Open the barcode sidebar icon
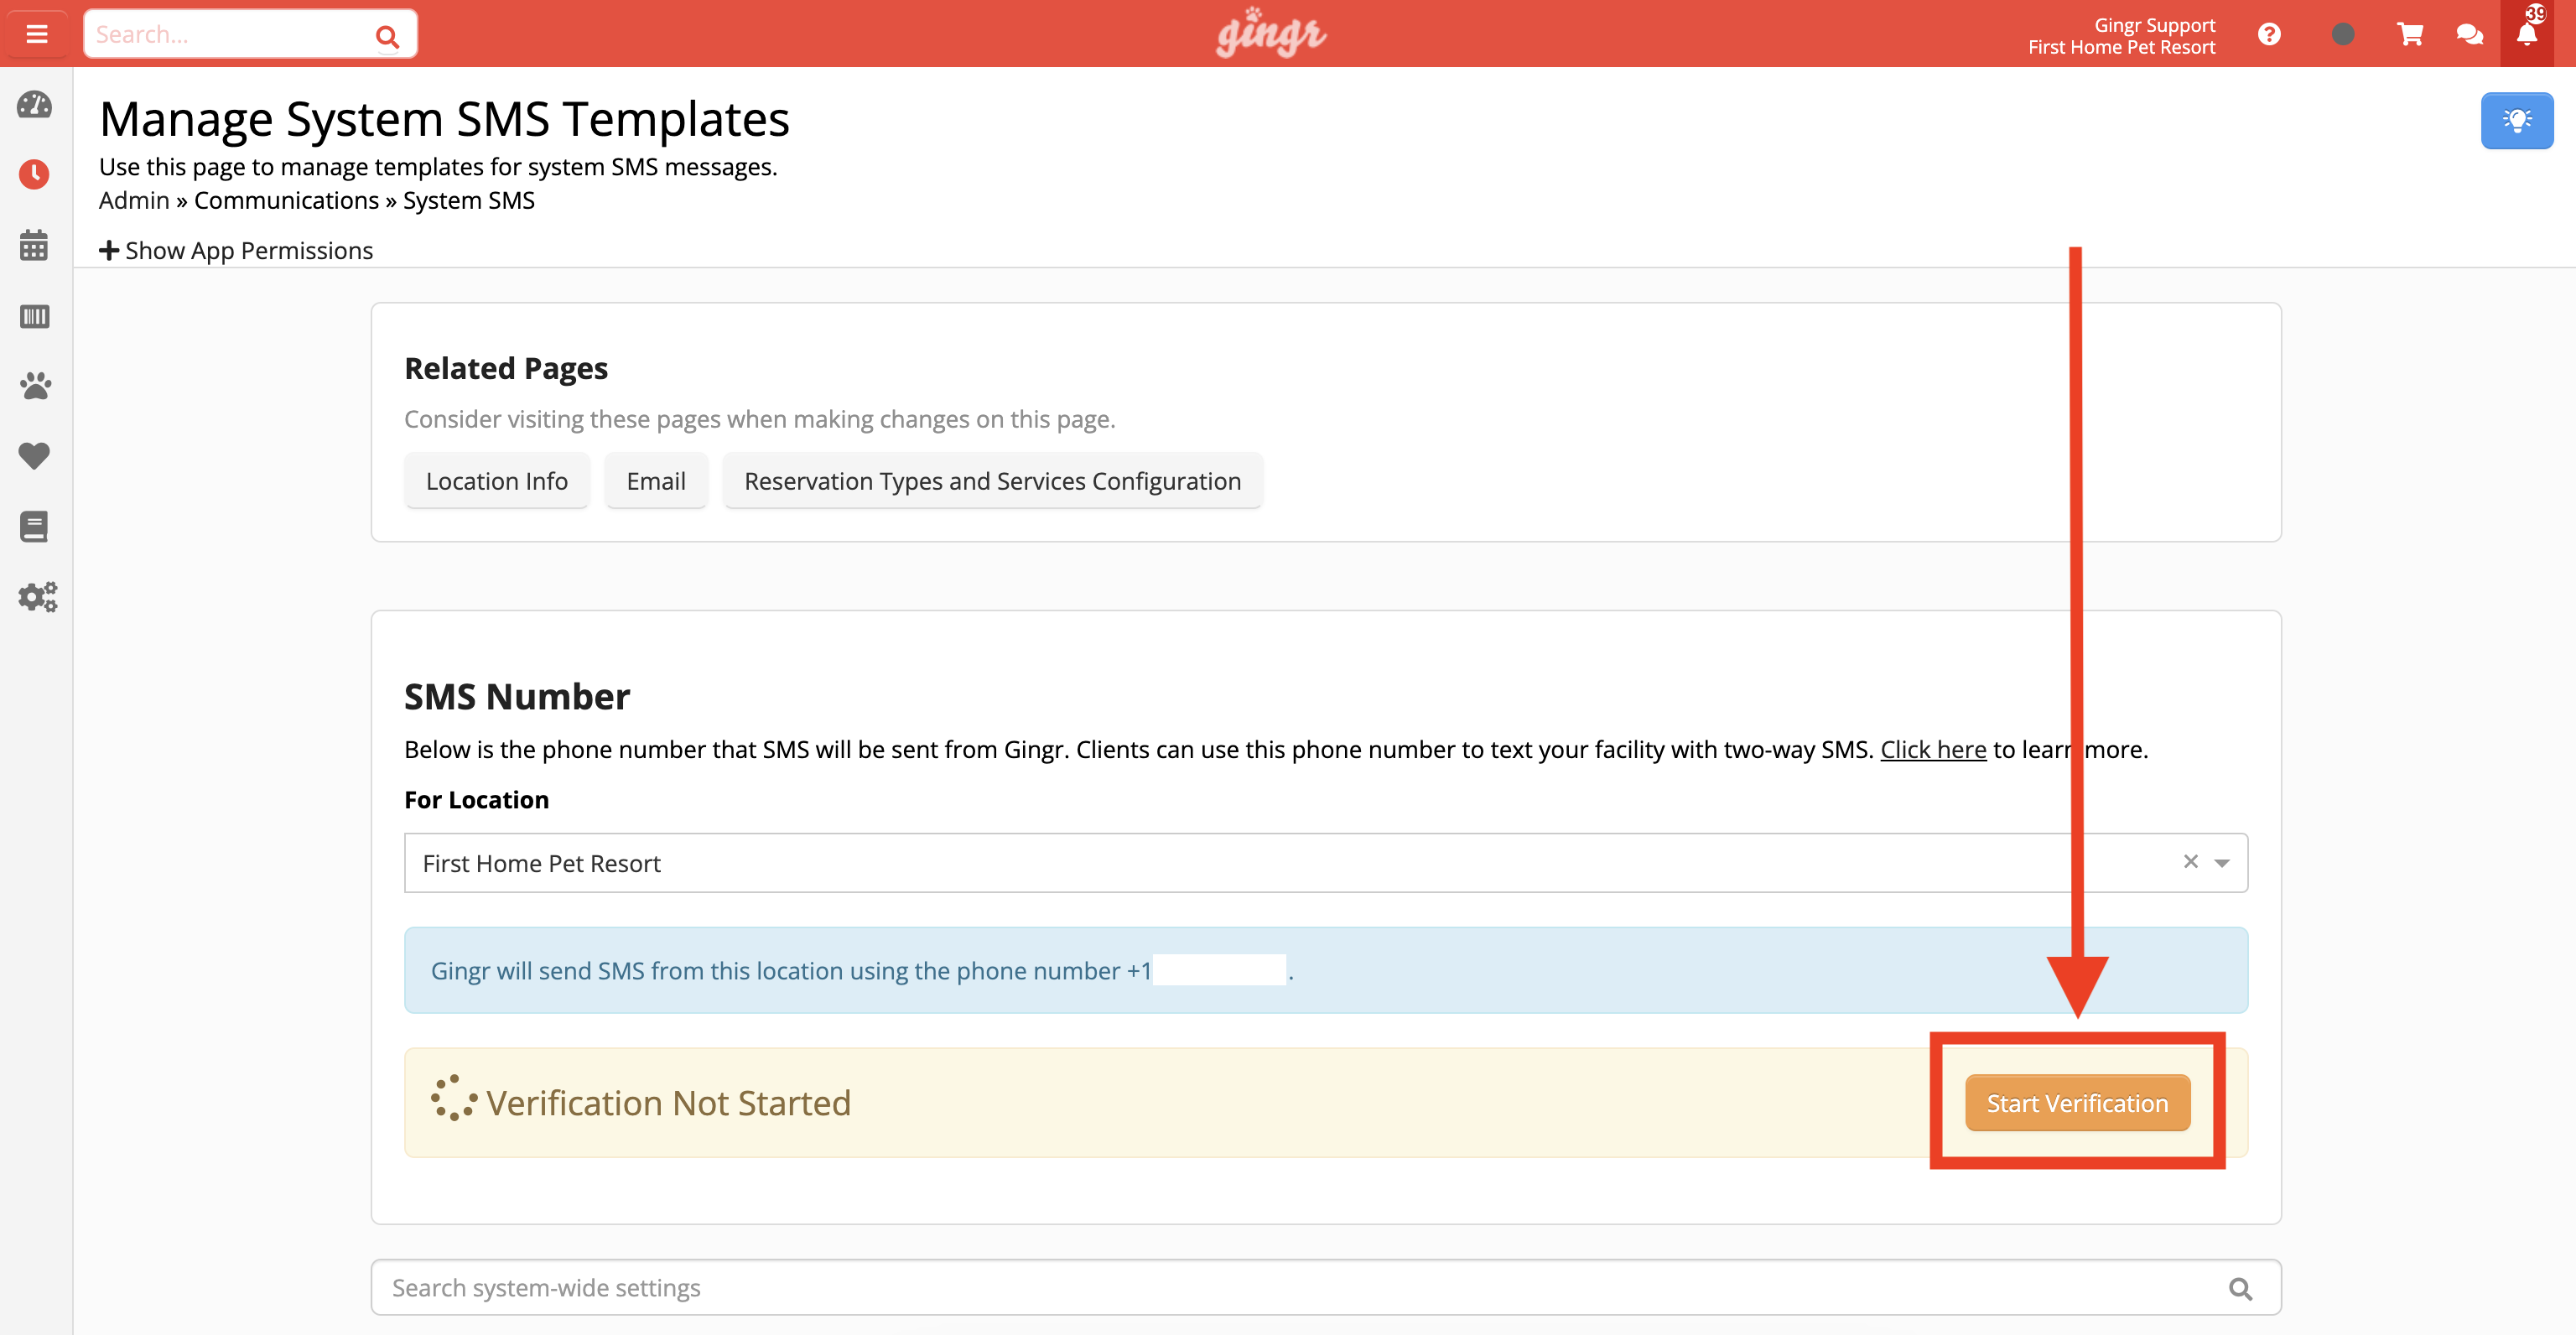This screenshot has width=2576, height=1335. tap(35, 316)
